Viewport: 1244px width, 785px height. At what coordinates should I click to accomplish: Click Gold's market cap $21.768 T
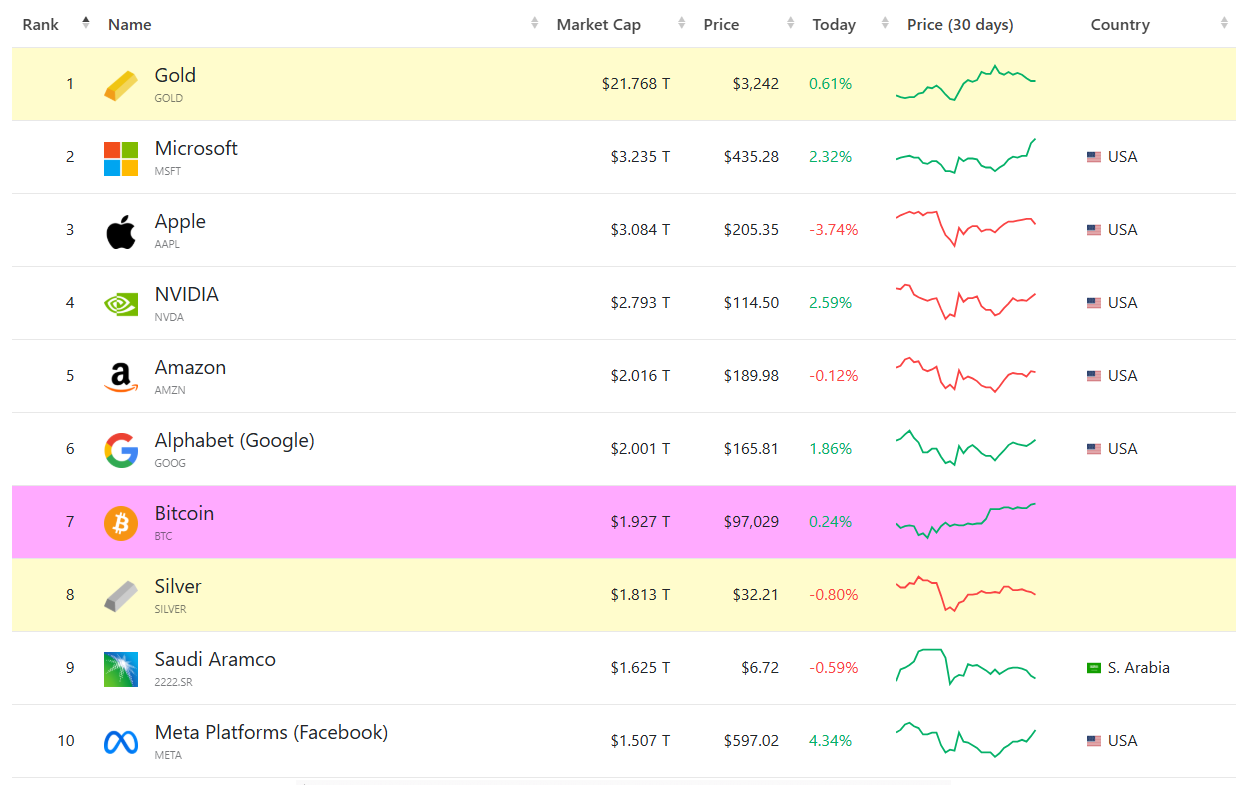tap(636, 84)
